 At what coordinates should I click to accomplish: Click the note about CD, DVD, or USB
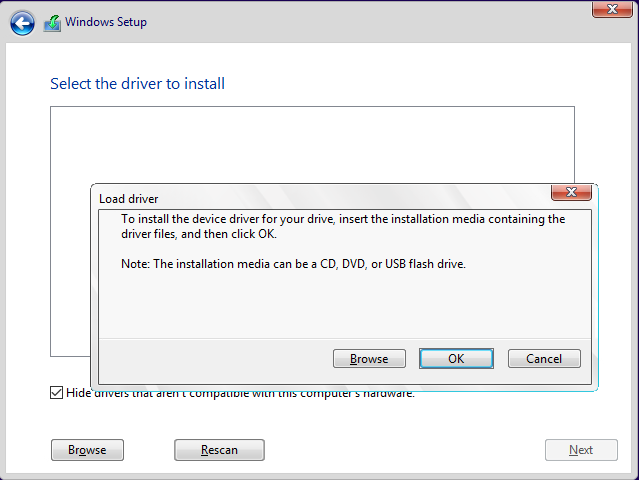point(294,264)
